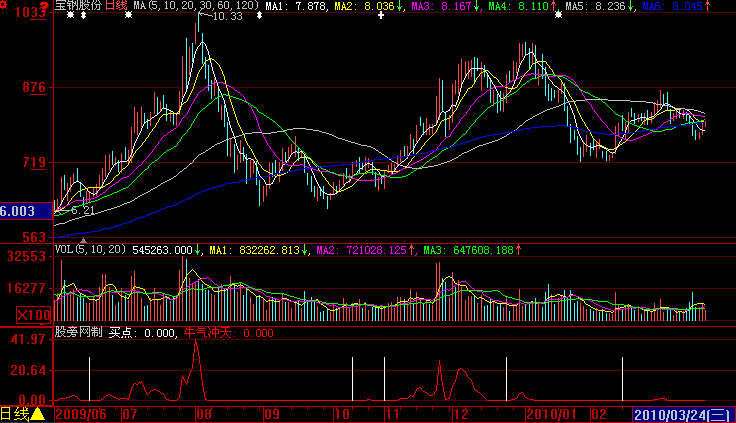Click the X100 volume scale box

[30, 314]
